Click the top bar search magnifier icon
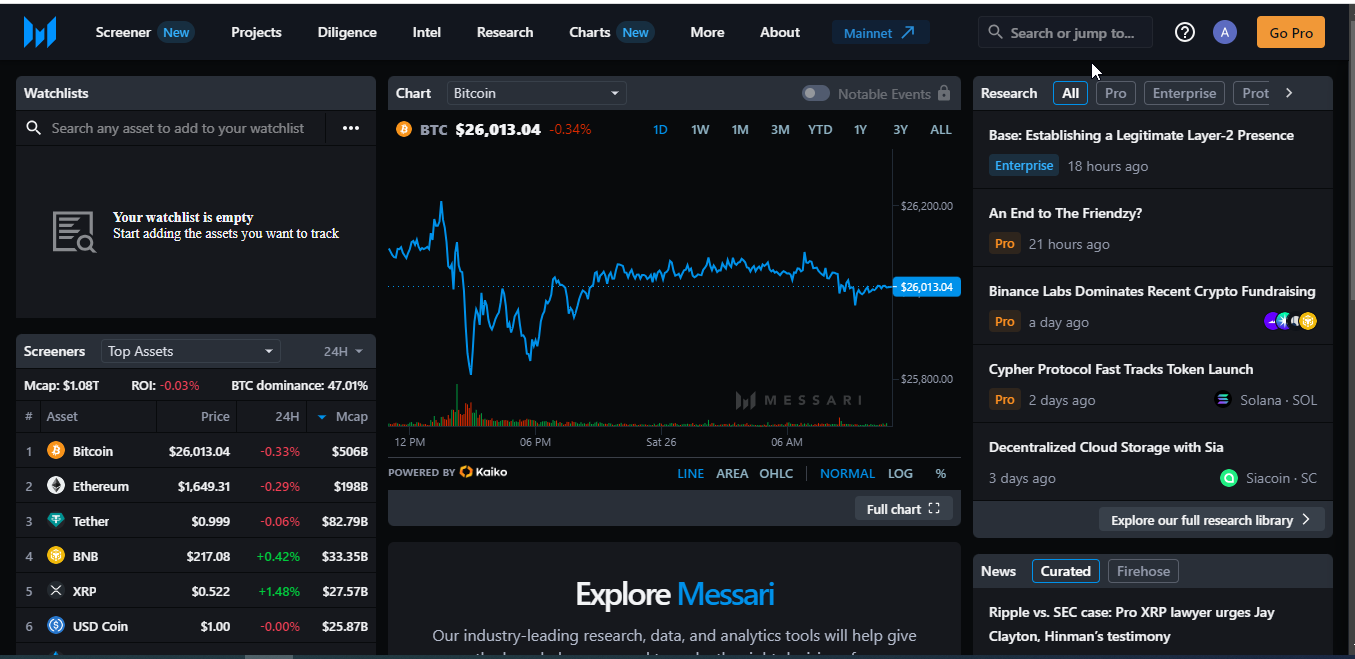Image resolution: width=1355 pixels, height=659 pixels. pos(995,32)
